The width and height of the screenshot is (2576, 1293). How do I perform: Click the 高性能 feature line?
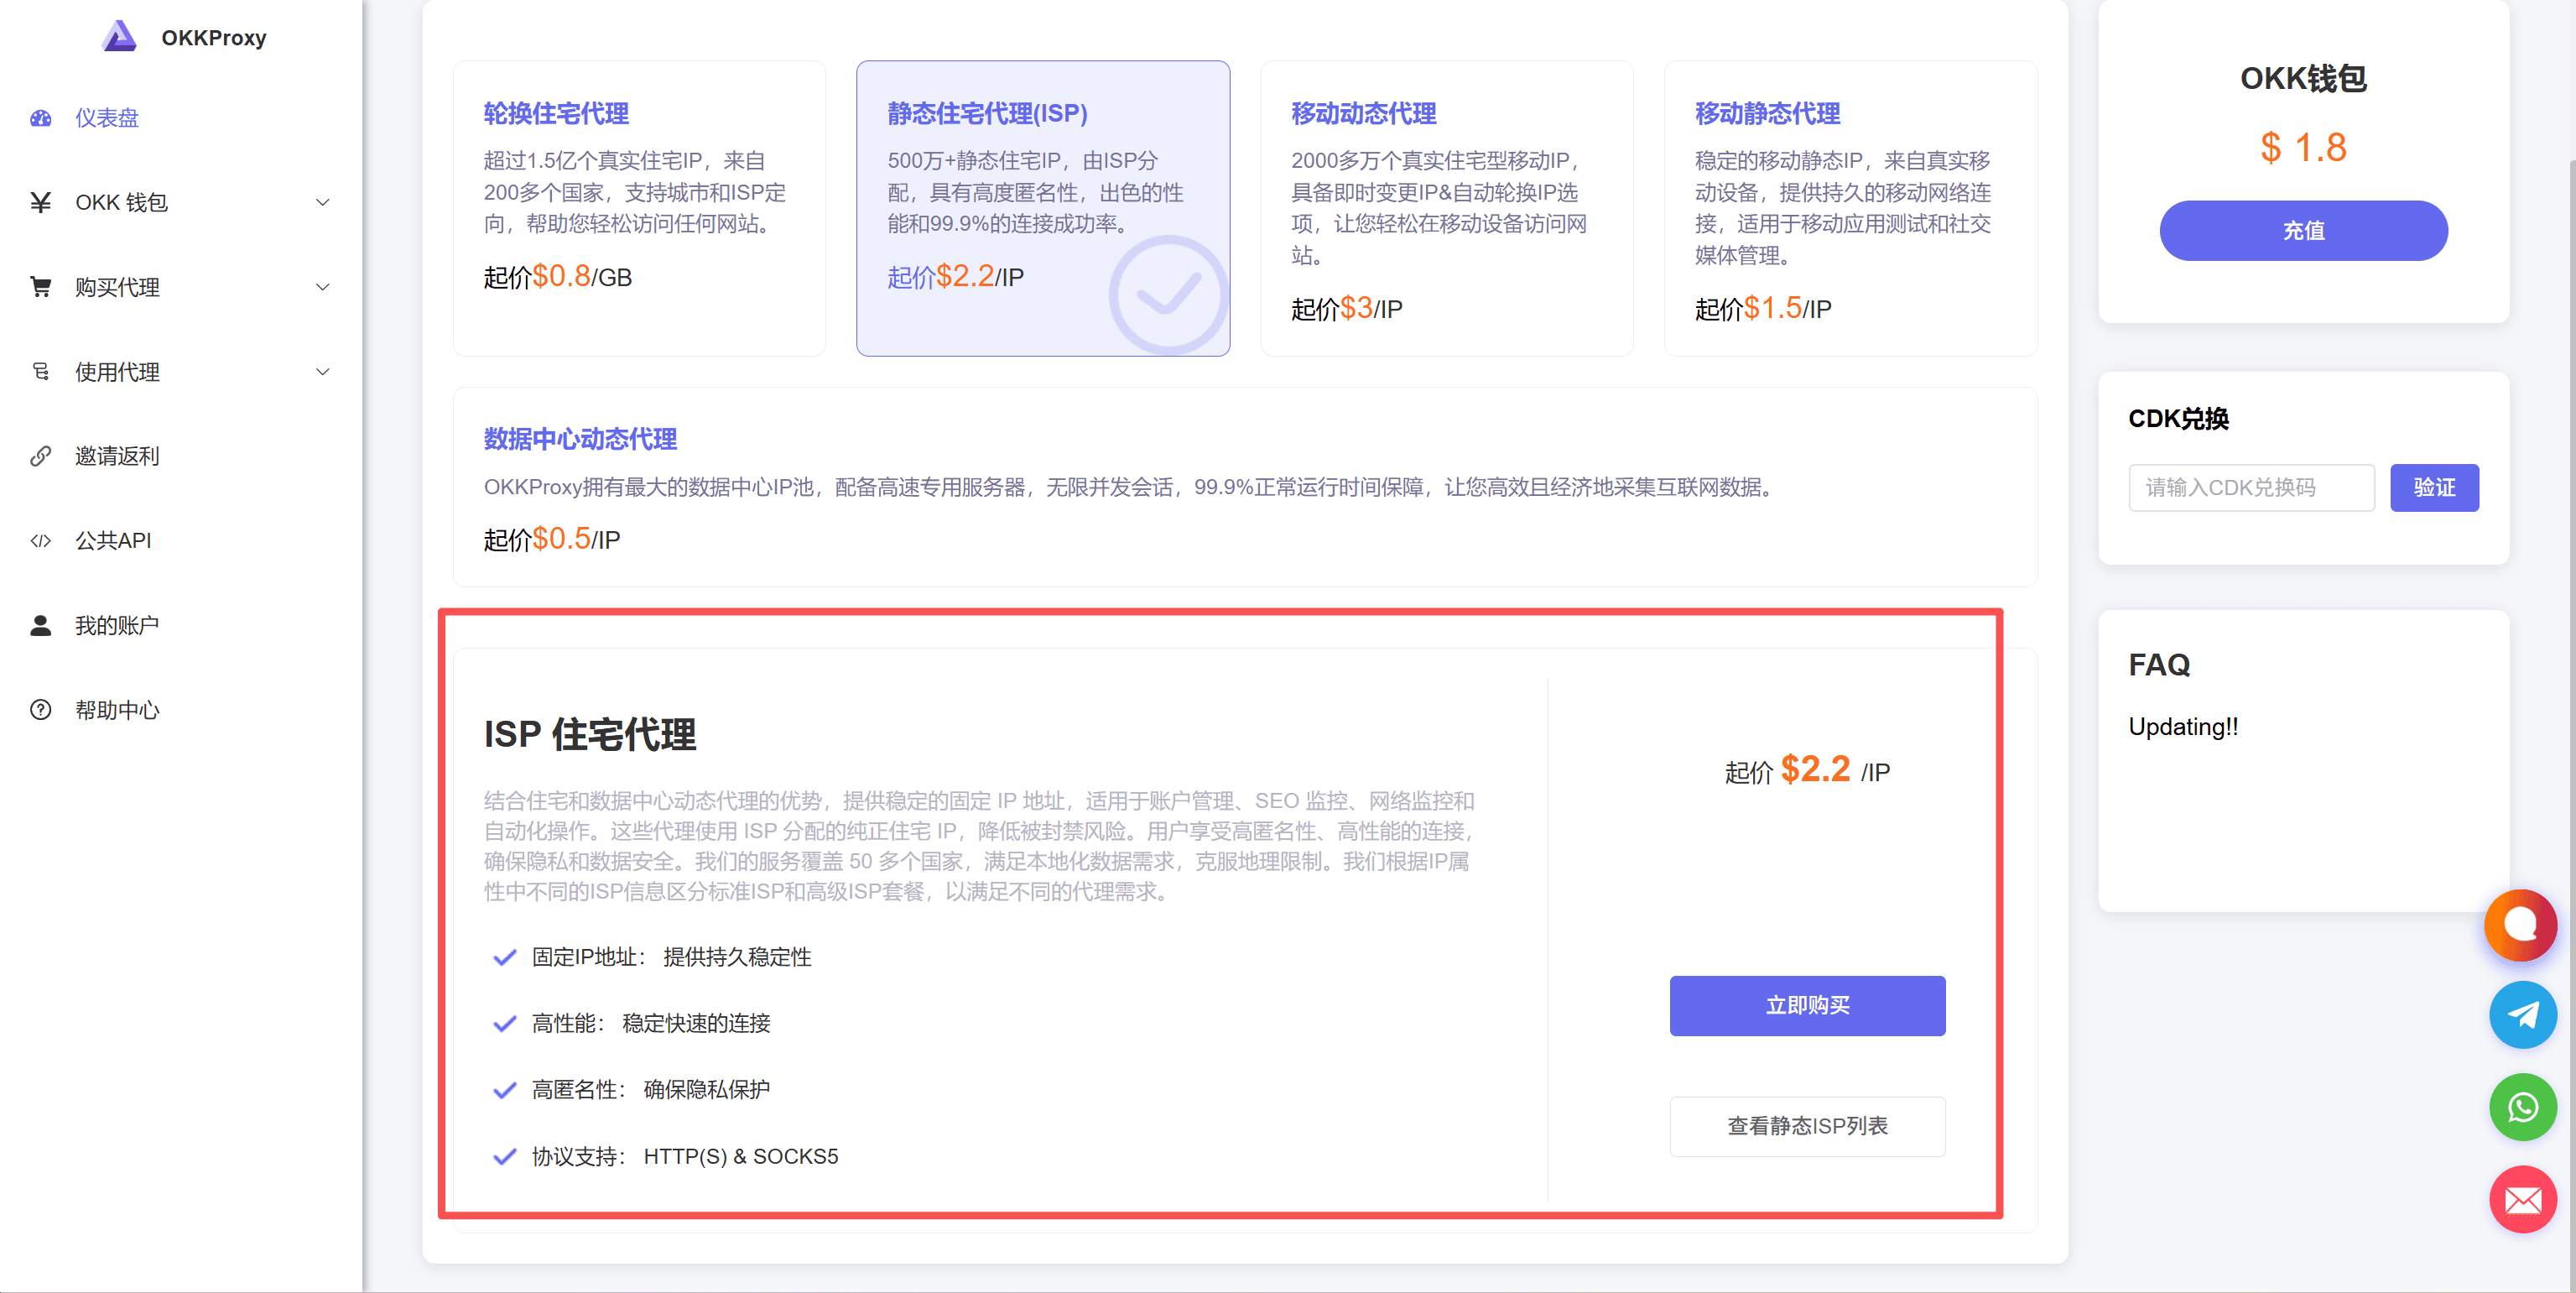651,1024
